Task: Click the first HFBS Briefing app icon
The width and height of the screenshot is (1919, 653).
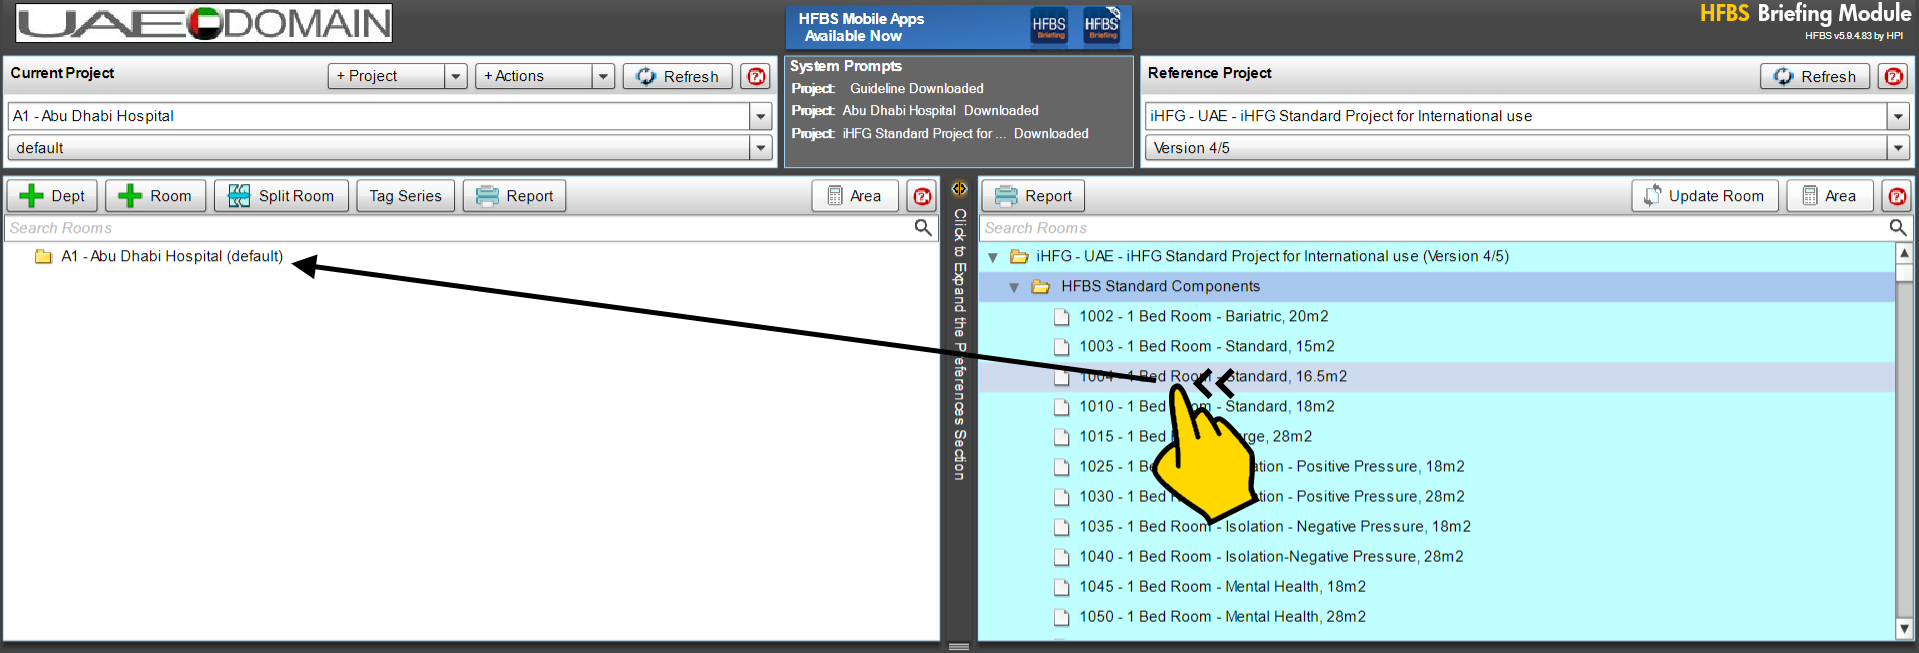Action: 1049,27
